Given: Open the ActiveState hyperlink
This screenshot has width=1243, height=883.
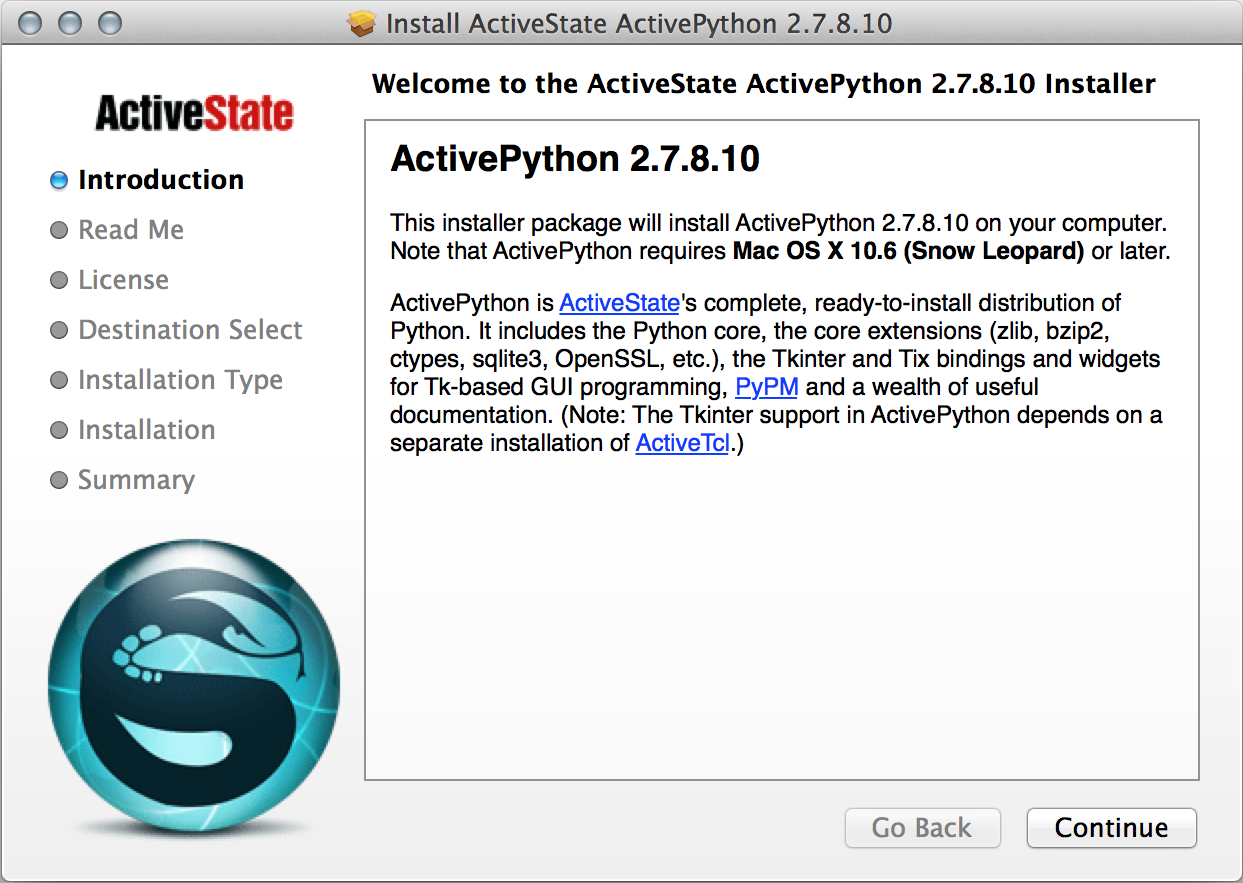Looking at the screenshot, I should click(619, 303).
